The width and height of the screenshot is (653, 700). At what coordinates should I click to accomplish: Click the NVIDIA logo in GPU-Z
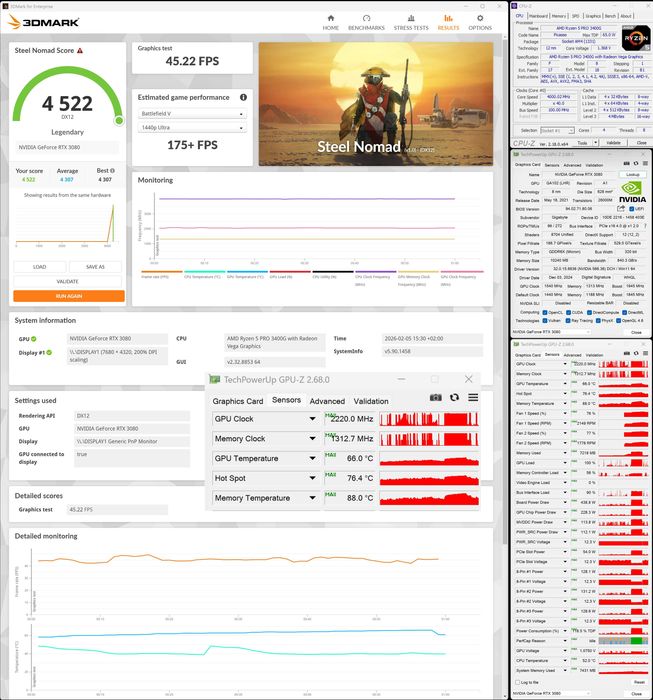pos(632,192)
